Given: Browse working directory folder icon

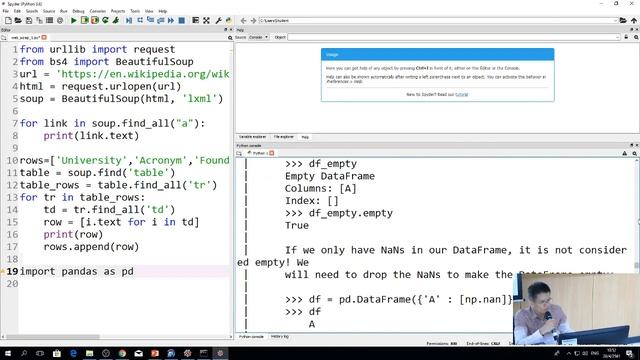Looking at the screenshot, I should (623, 20).
